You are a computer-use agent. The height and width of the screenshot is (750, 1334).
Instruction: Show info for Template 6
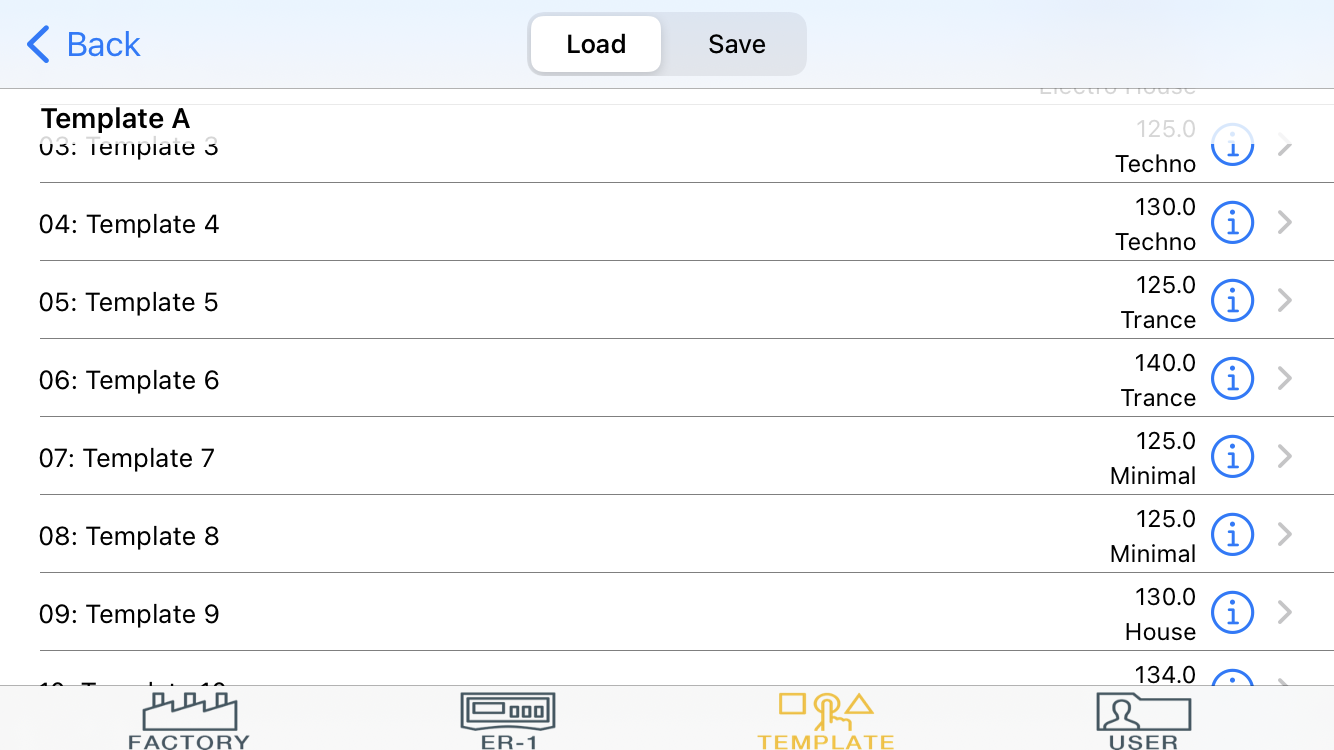coord(1232,379)
